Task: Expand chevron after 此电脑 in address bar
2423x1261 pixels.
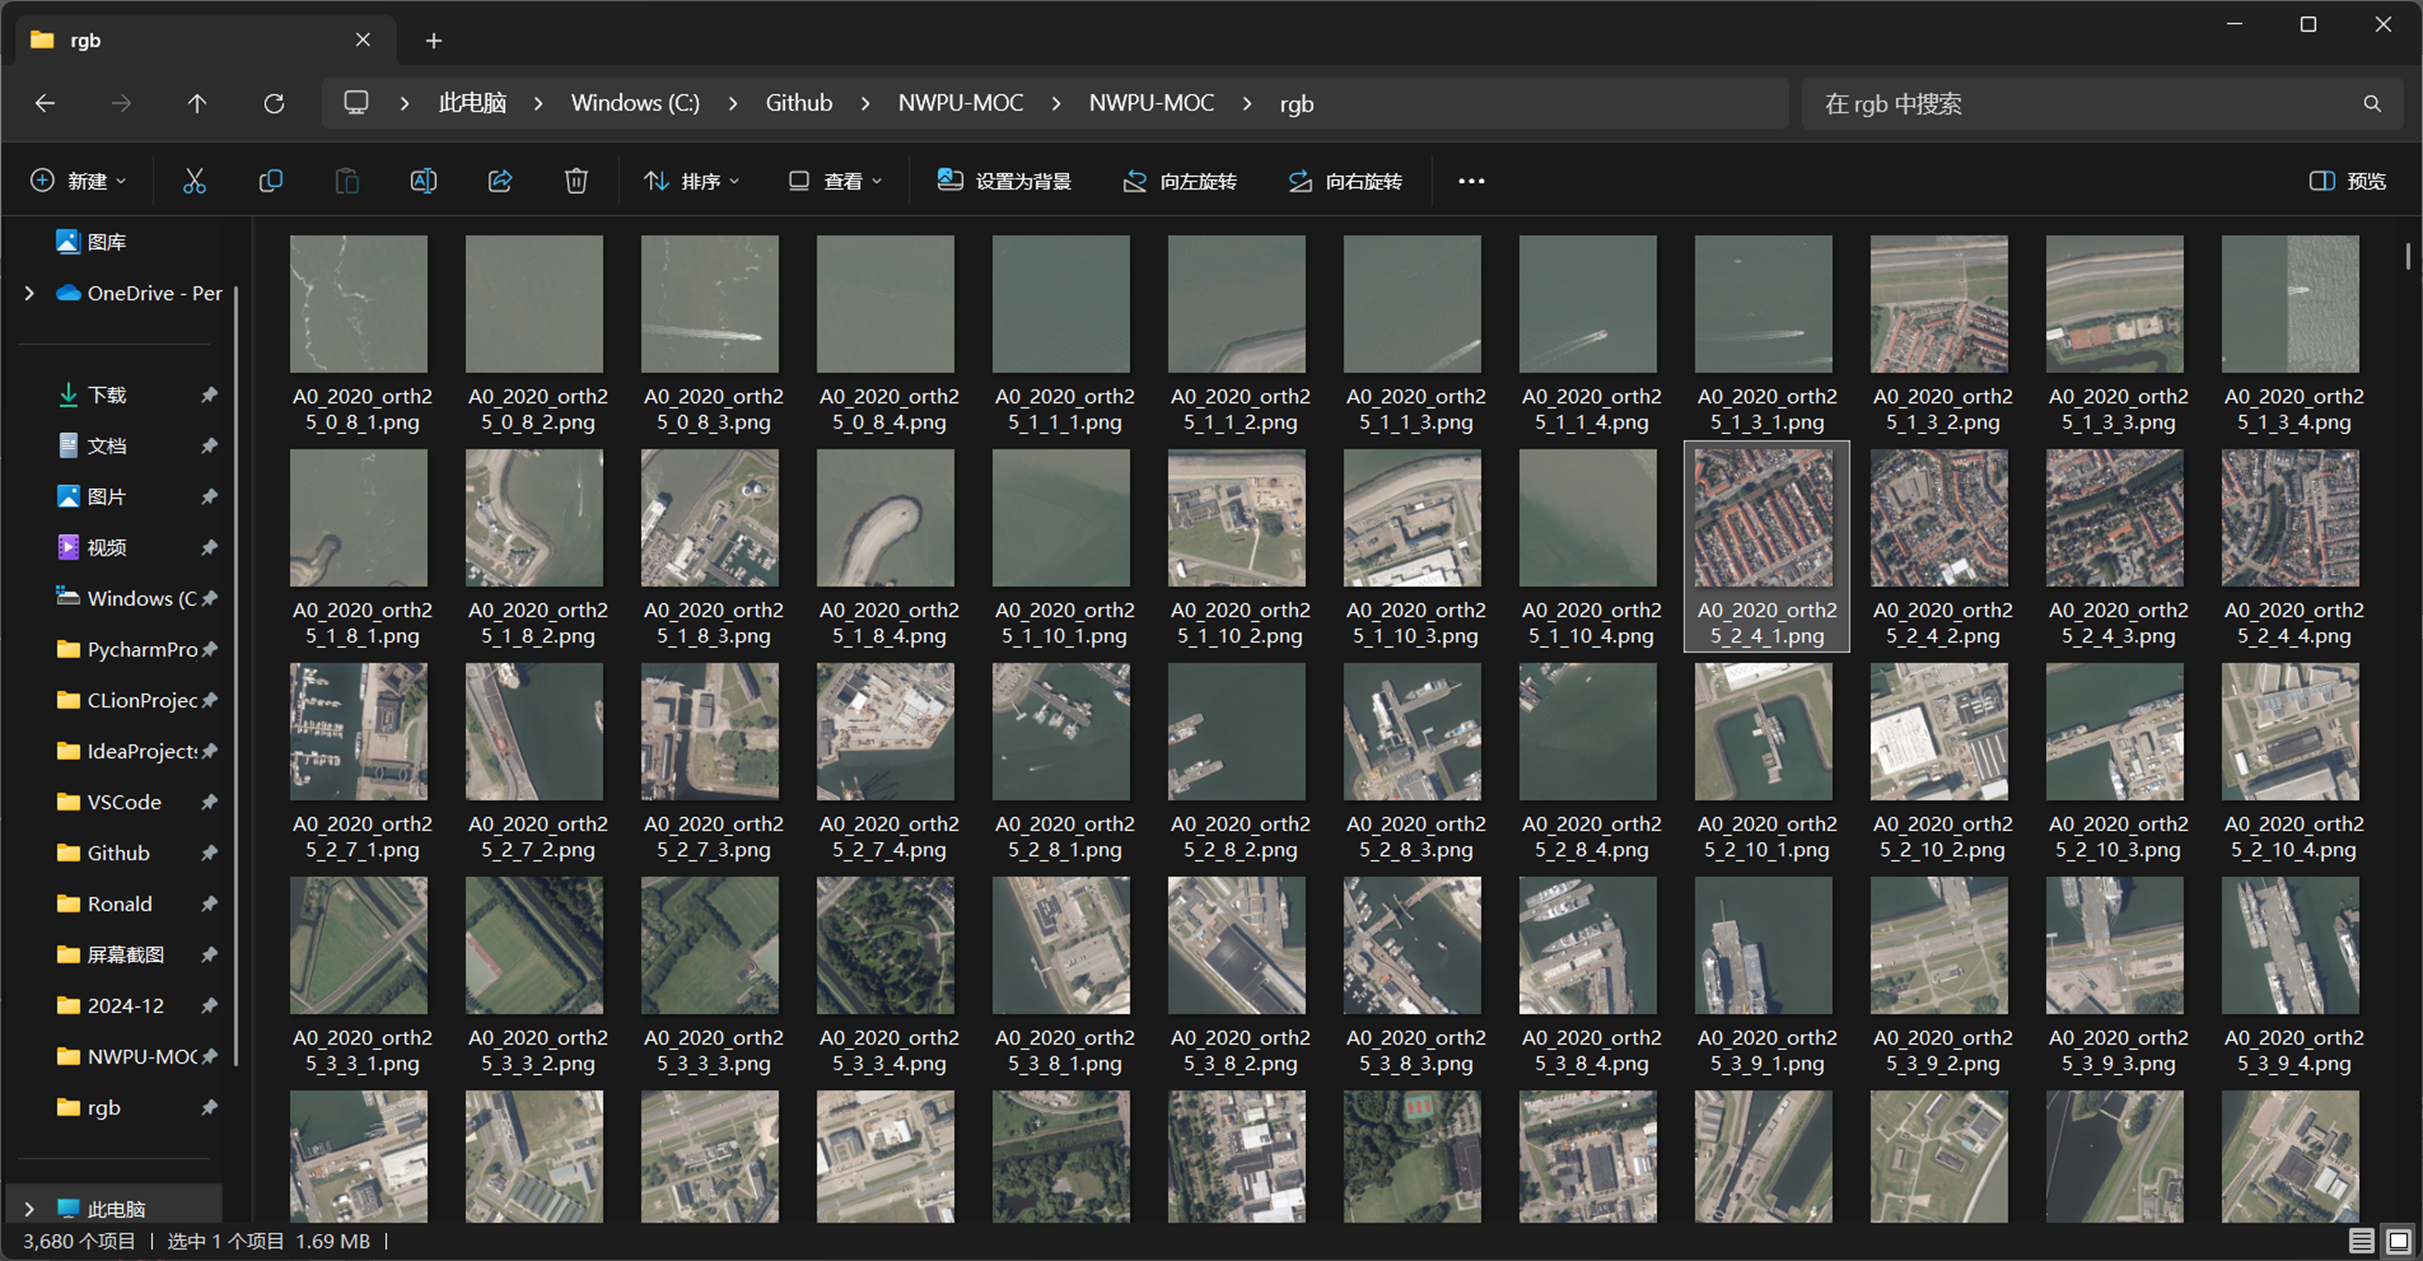Action: [538, 104]
